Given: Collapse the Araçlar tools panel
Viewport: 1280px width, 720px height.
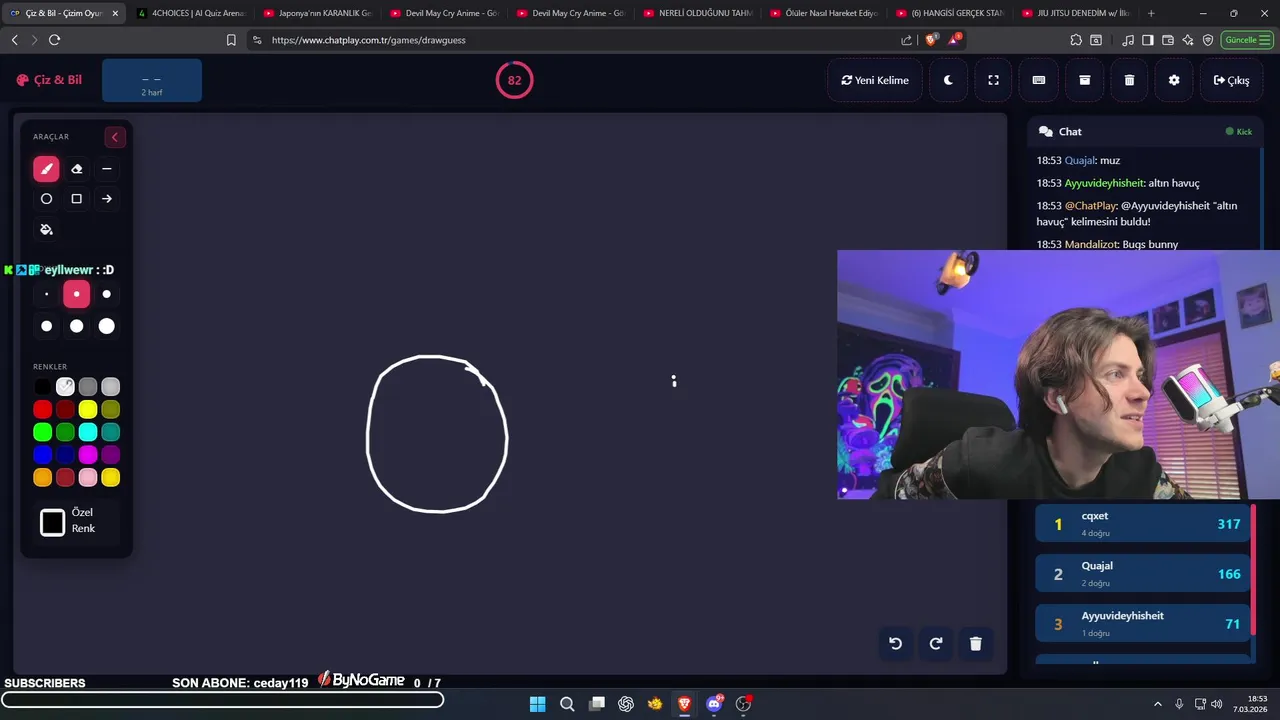Looking at the screenshot, I should [x=114, y=137].
